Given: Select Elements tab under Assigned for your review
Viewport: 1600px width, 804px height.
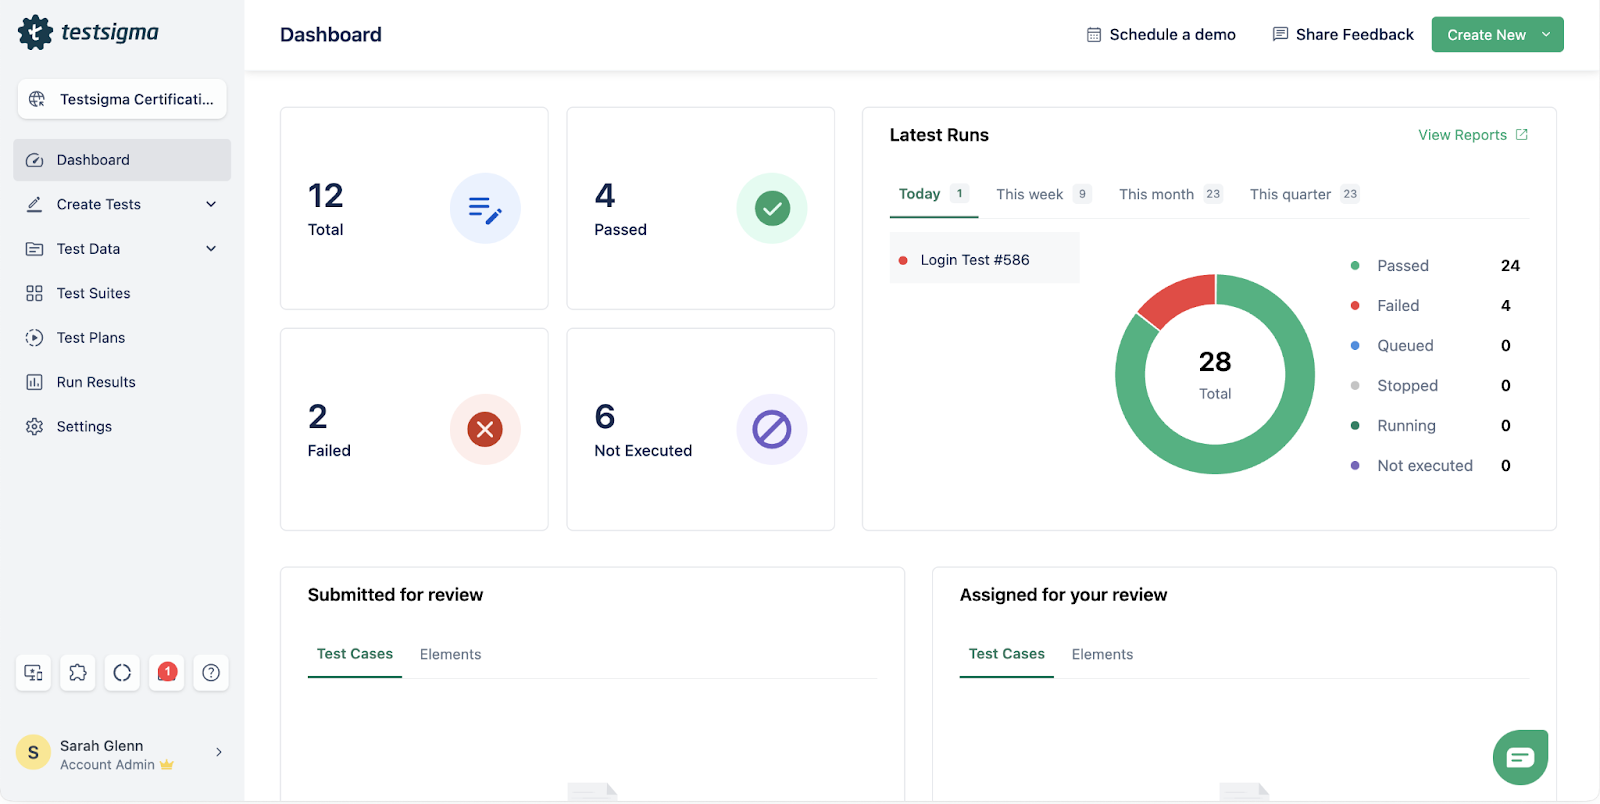Looking at the screenshot, I should coord(1102,655).
